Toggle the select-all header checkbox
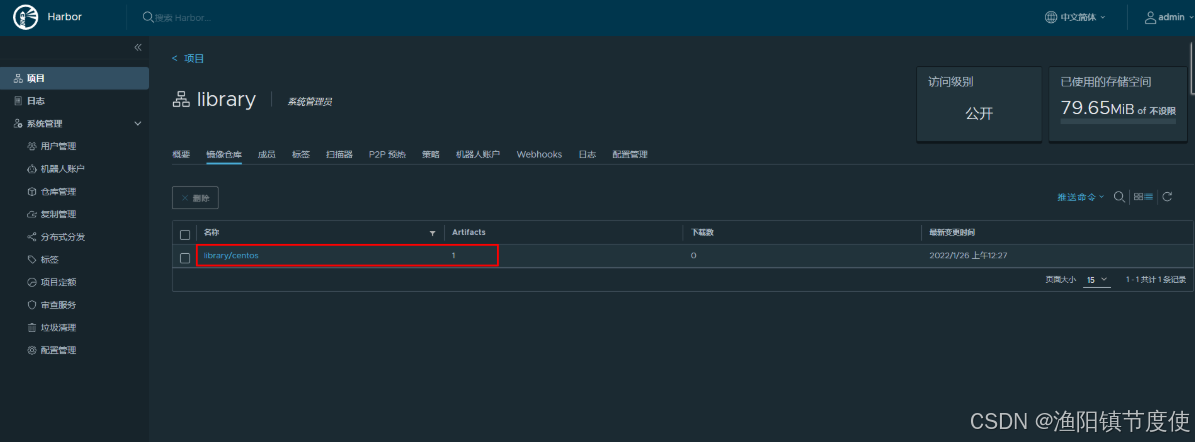 pos(184,234)
